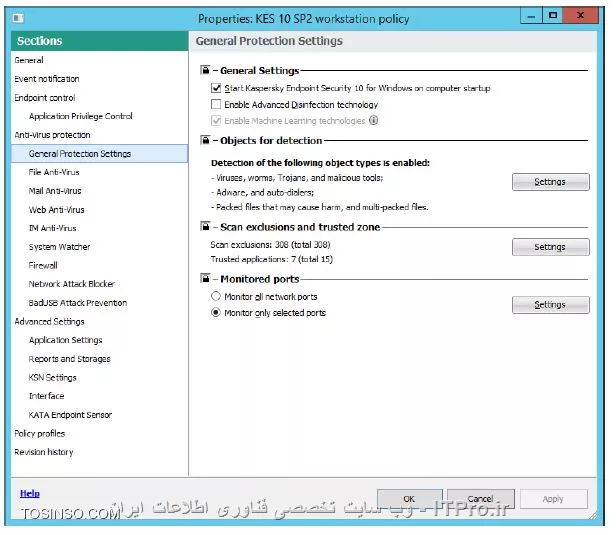This screenshot has width=616, height=535.
Task: Open the Help link
Action: [x=30, y=493]
